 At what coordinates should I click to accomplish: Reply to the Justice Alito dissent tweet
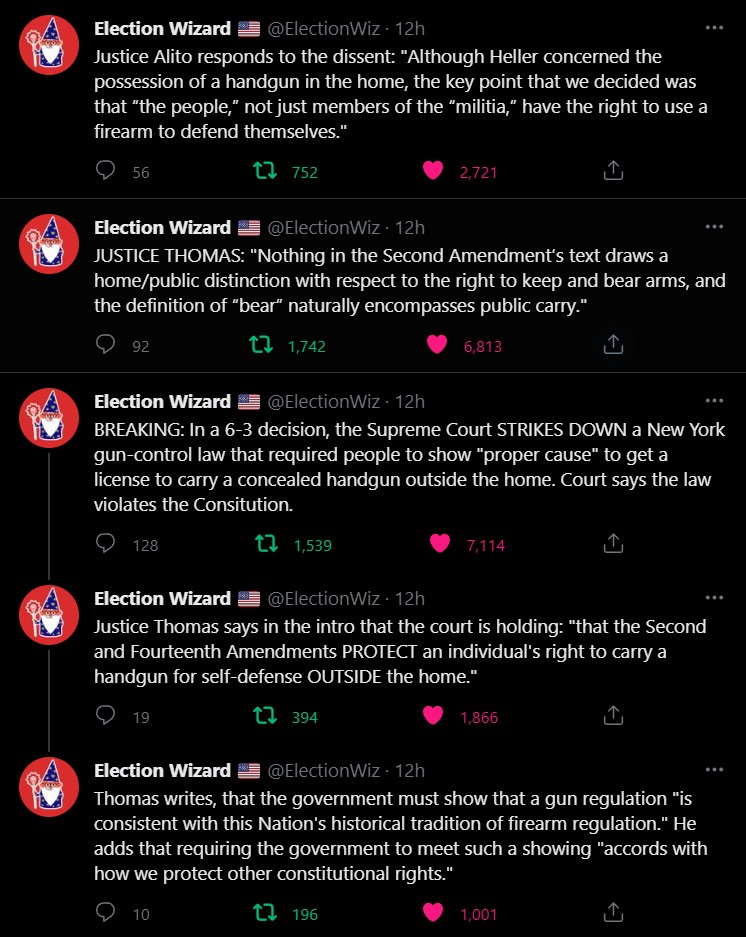click(106, 171)
